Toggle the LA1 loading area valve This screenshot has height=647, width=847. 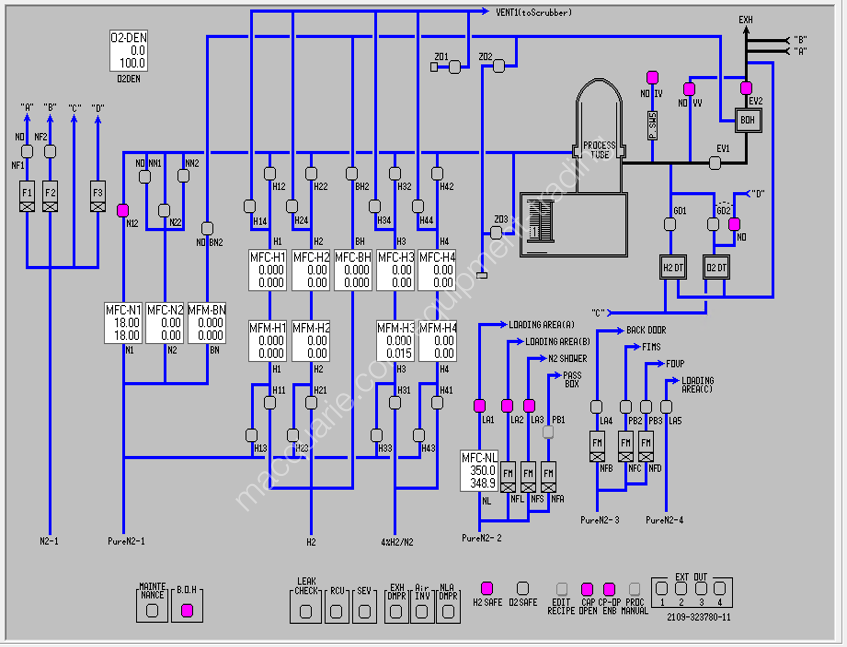(479, 406)
